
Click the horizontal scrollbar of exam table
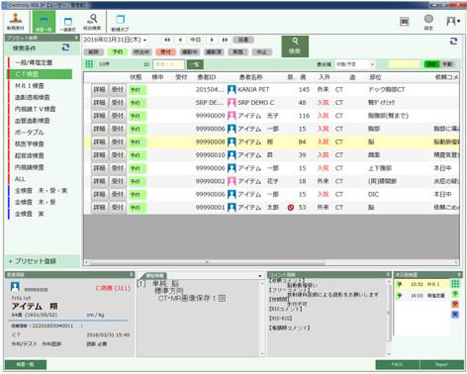[207, 263]
